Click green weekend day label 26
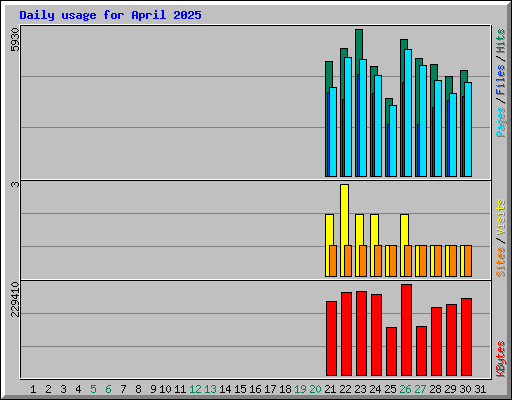The height and width of the screenshot is (400, 512). [405, 389]
